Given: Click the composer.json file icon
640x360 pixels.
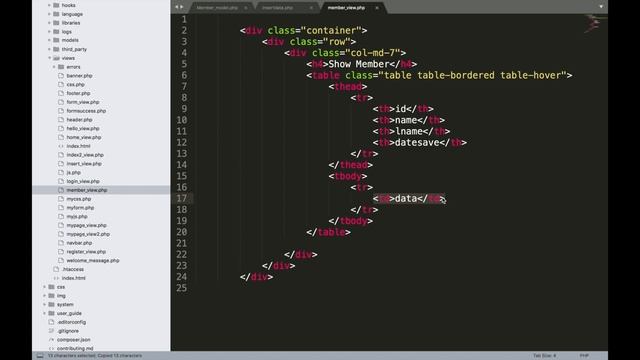Looking at the screenshot, I should point(51,340).
